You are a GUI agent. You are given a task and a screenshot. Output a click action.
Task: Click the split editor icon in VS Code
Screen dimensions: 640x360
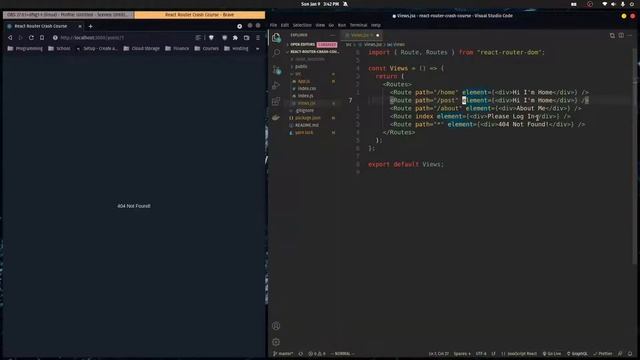click(621, 36)
